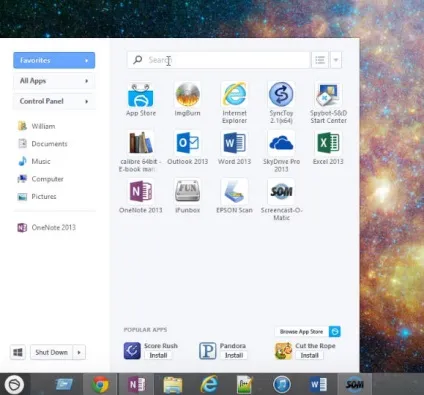This screenshot has height=395, width=424.
Task: Expand the Control Panel arrow
Action: [86, 101]
